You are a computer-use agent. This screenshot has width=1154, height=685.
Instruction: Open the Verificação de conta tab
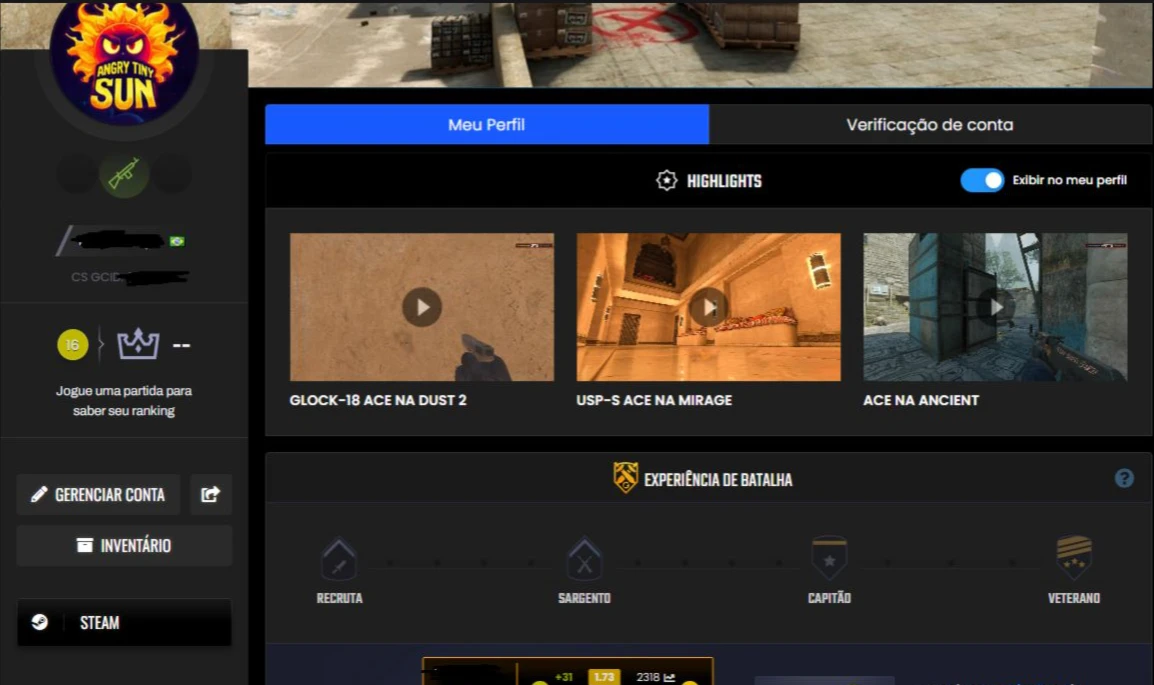click(x=930, y=125)
